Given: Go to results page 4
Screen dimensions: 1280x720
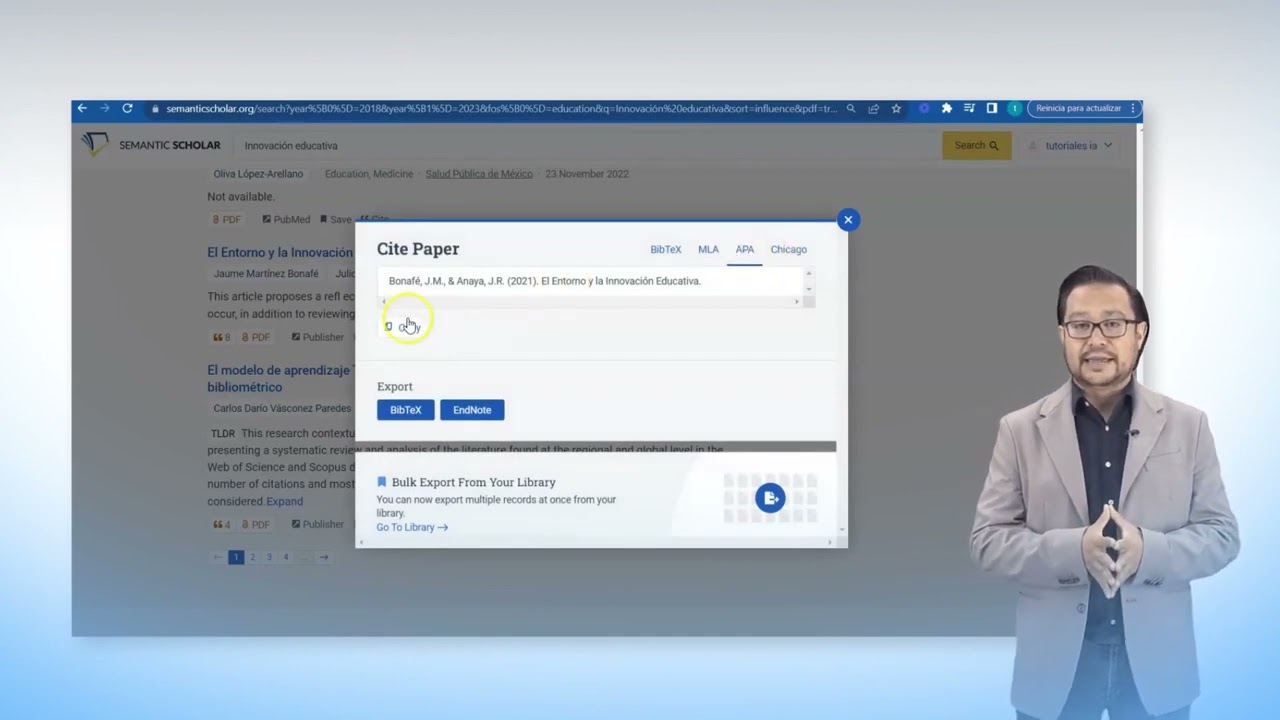Looking at the screenshot, I should tap(285, 557).
